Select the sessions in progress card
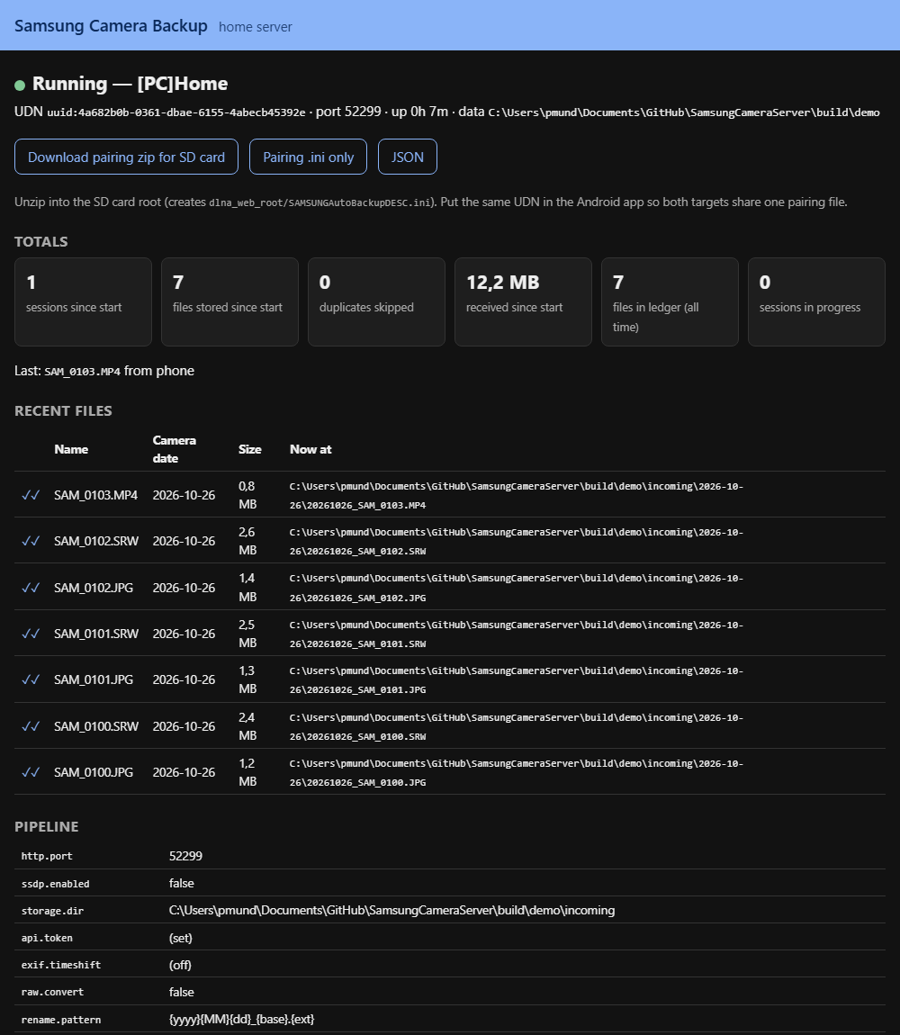 tap(816, 302)
